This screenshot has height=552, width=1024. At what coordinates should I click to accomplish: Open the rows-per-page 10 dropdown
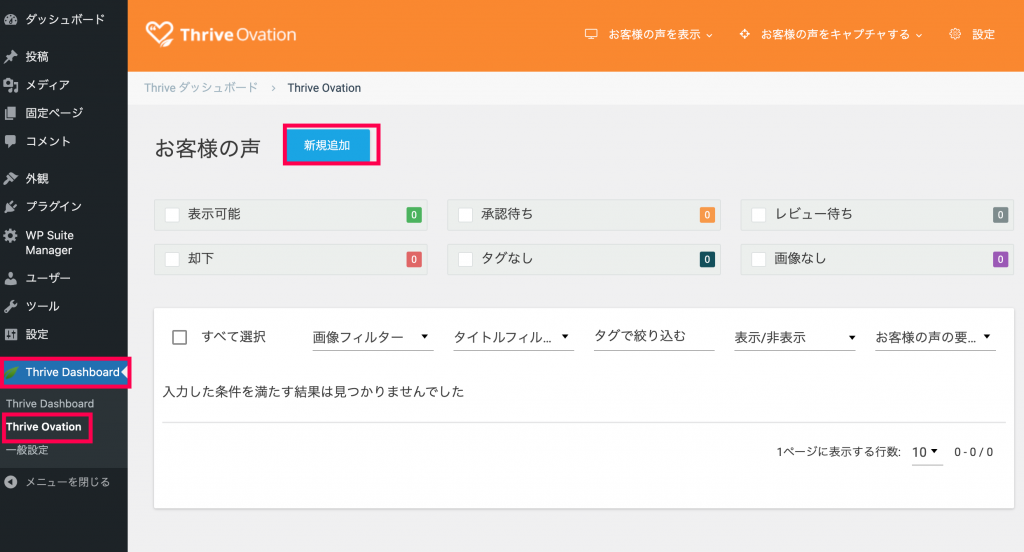click(x=927, y=452)
